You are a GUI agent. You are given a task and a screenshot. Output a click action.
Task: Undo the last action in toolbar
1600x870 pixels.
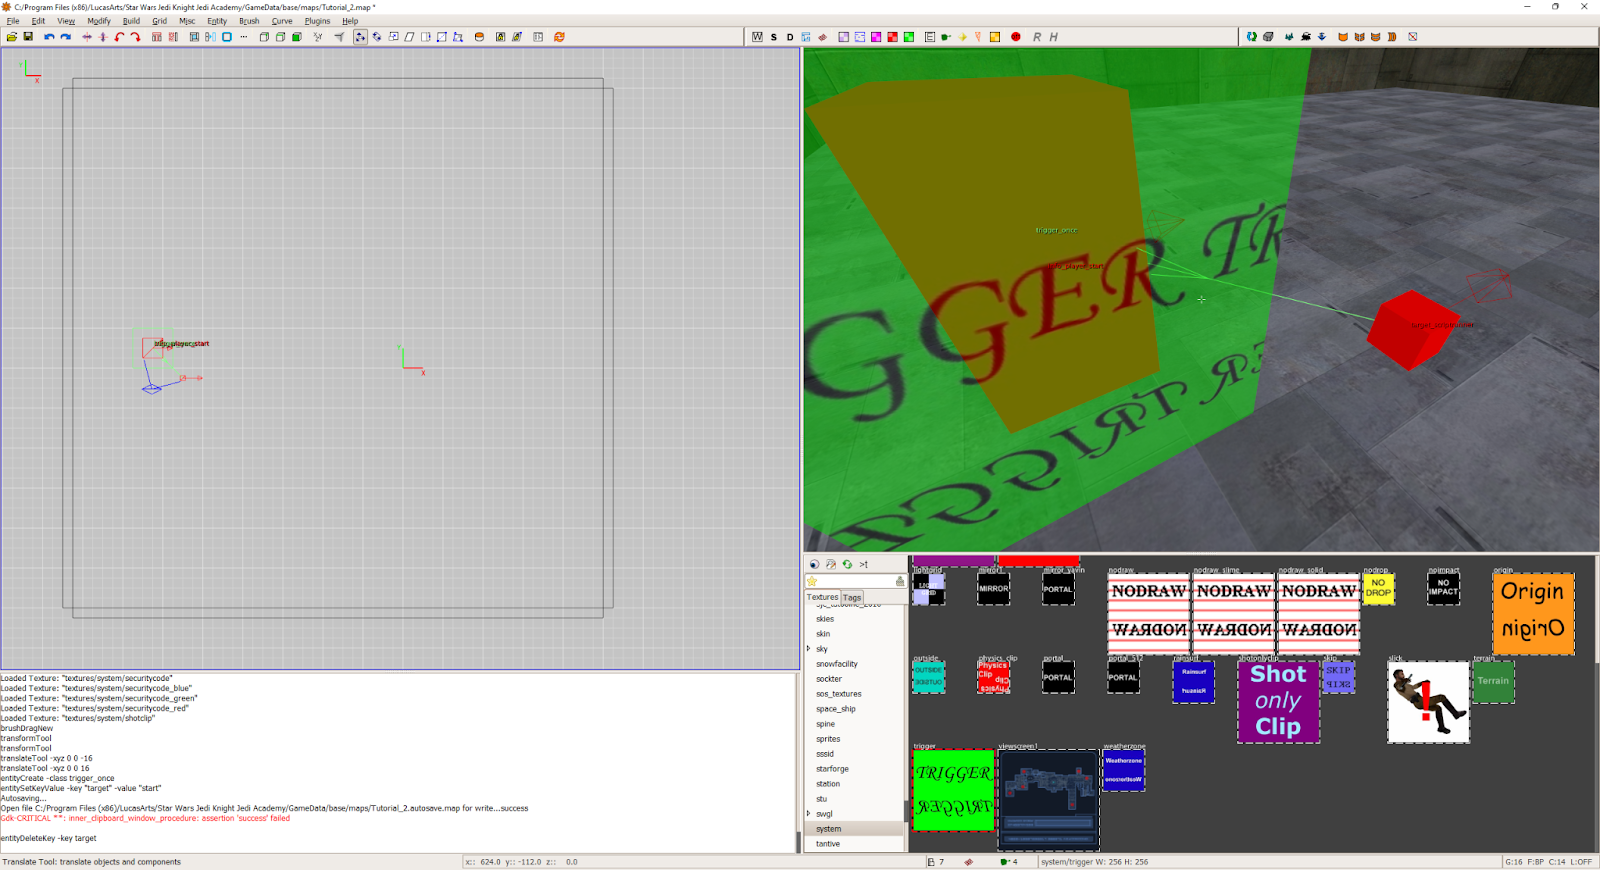49,37
